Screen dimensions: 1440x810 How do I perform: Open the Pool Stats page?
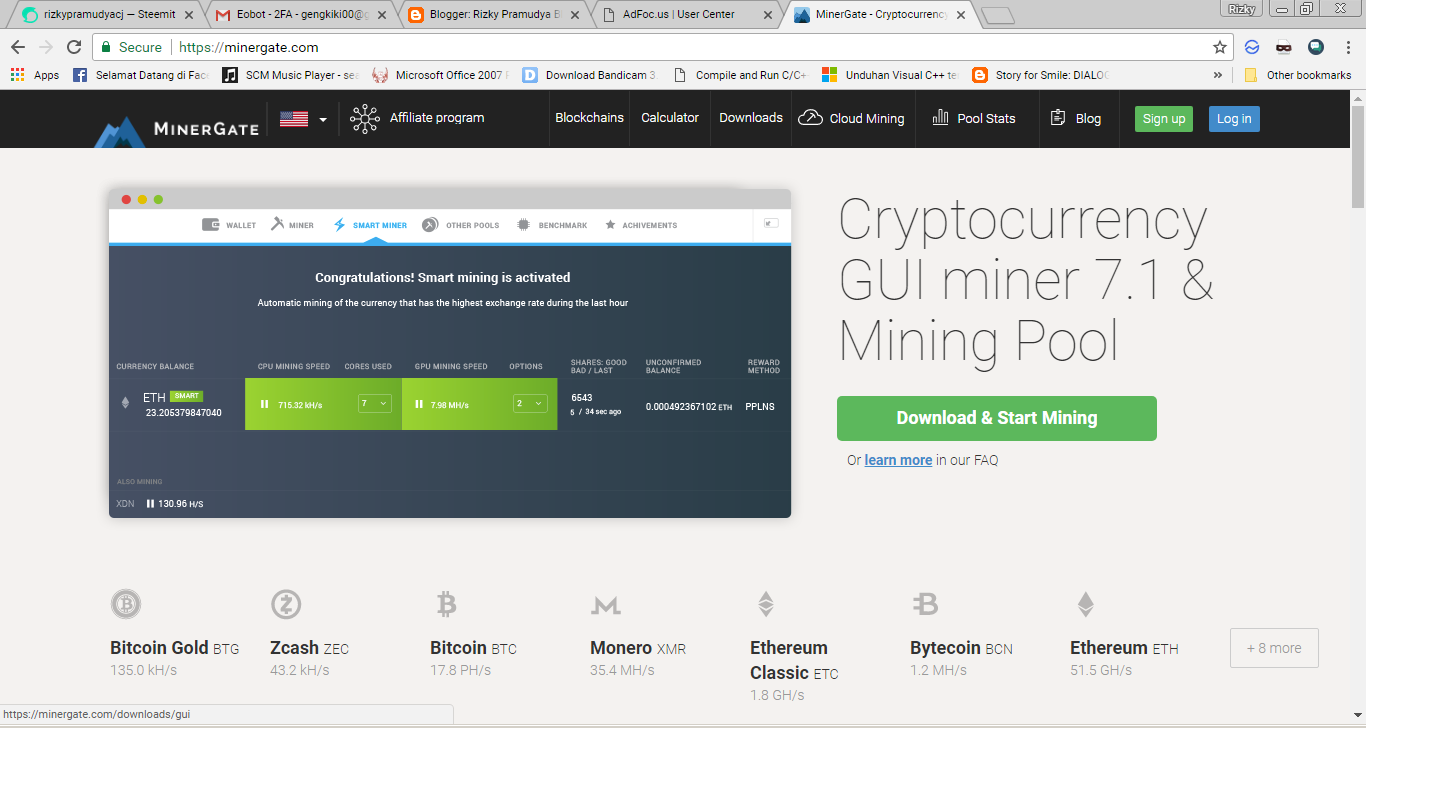(x=986, y=119)
